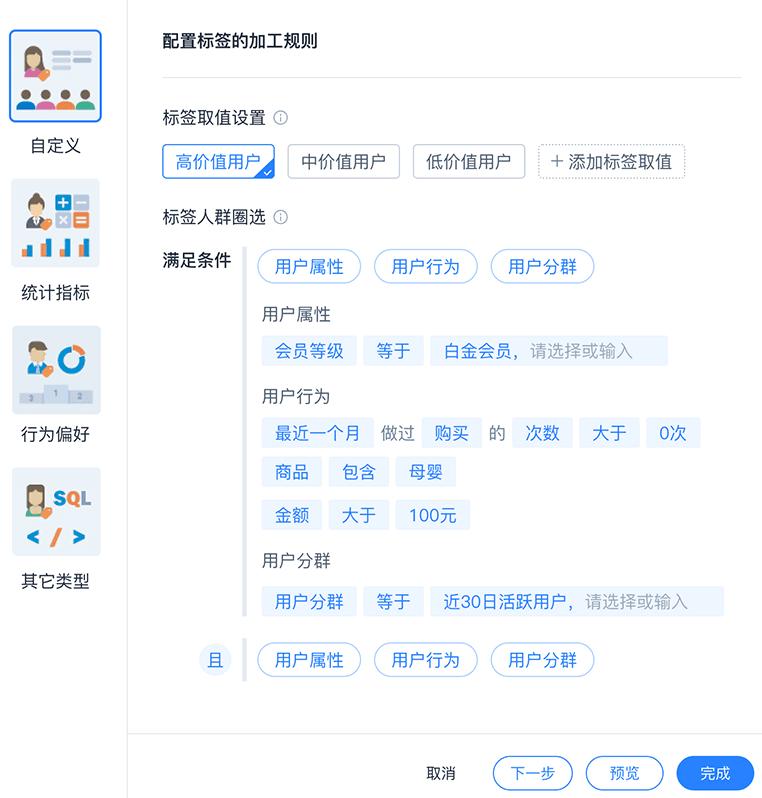Click the 白金会员 value input field
Image resolution: width=762 pixels, height=798 pixels.
pyautogui.click(x=549, y=351)
